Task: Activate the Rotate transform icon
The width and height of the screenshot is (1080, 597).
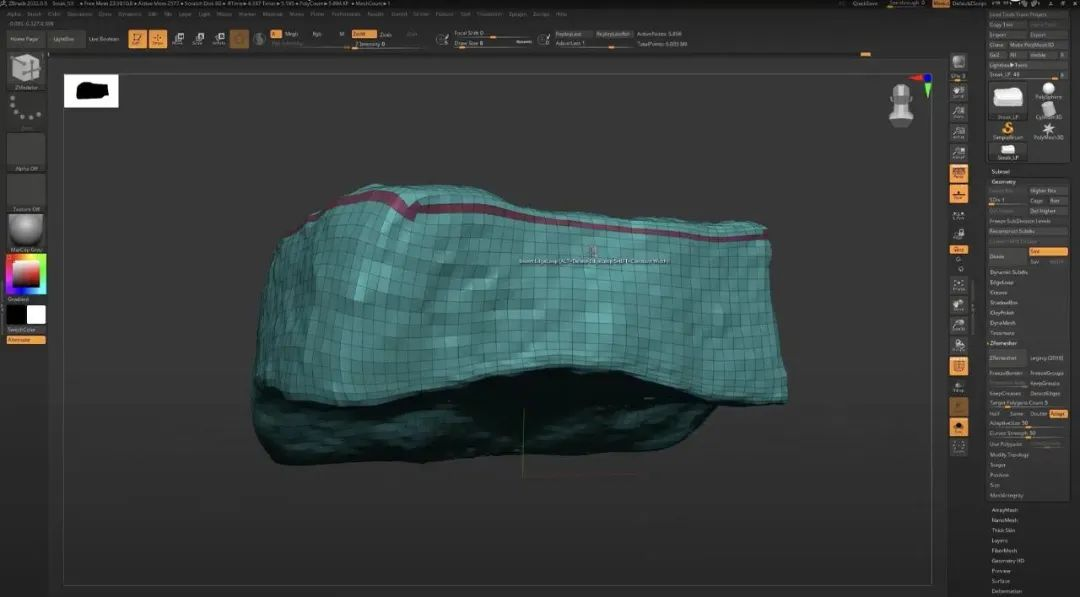Action: 218,39
